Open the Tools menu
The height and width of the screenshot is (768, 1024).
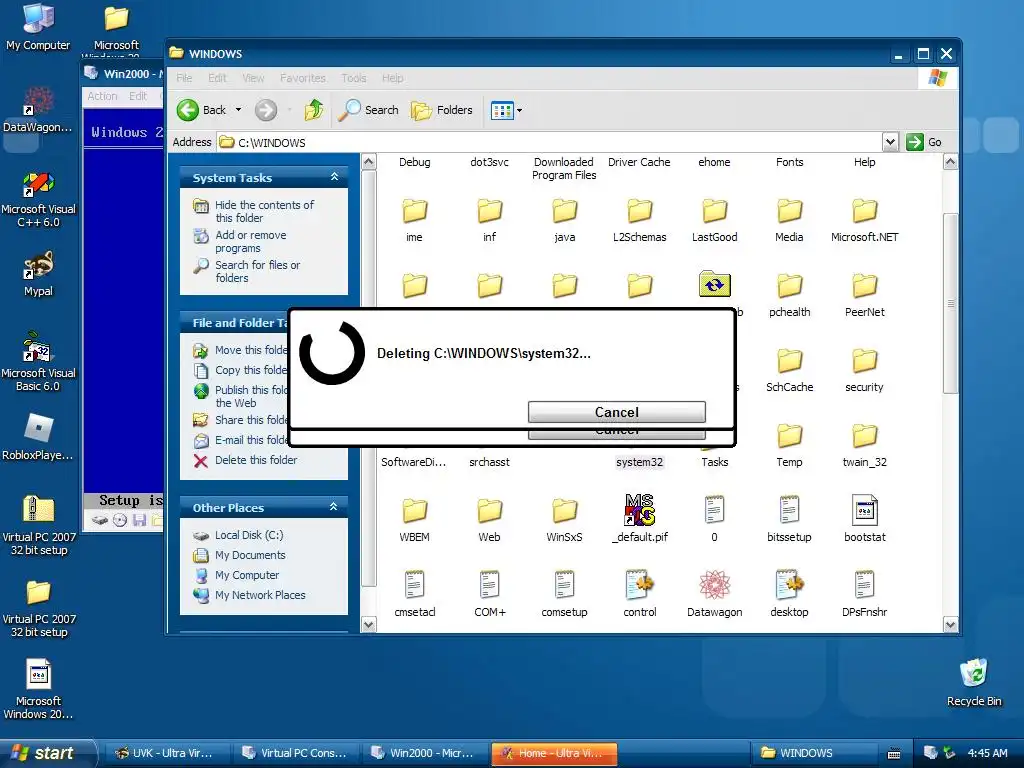click(x=353, y=78)
